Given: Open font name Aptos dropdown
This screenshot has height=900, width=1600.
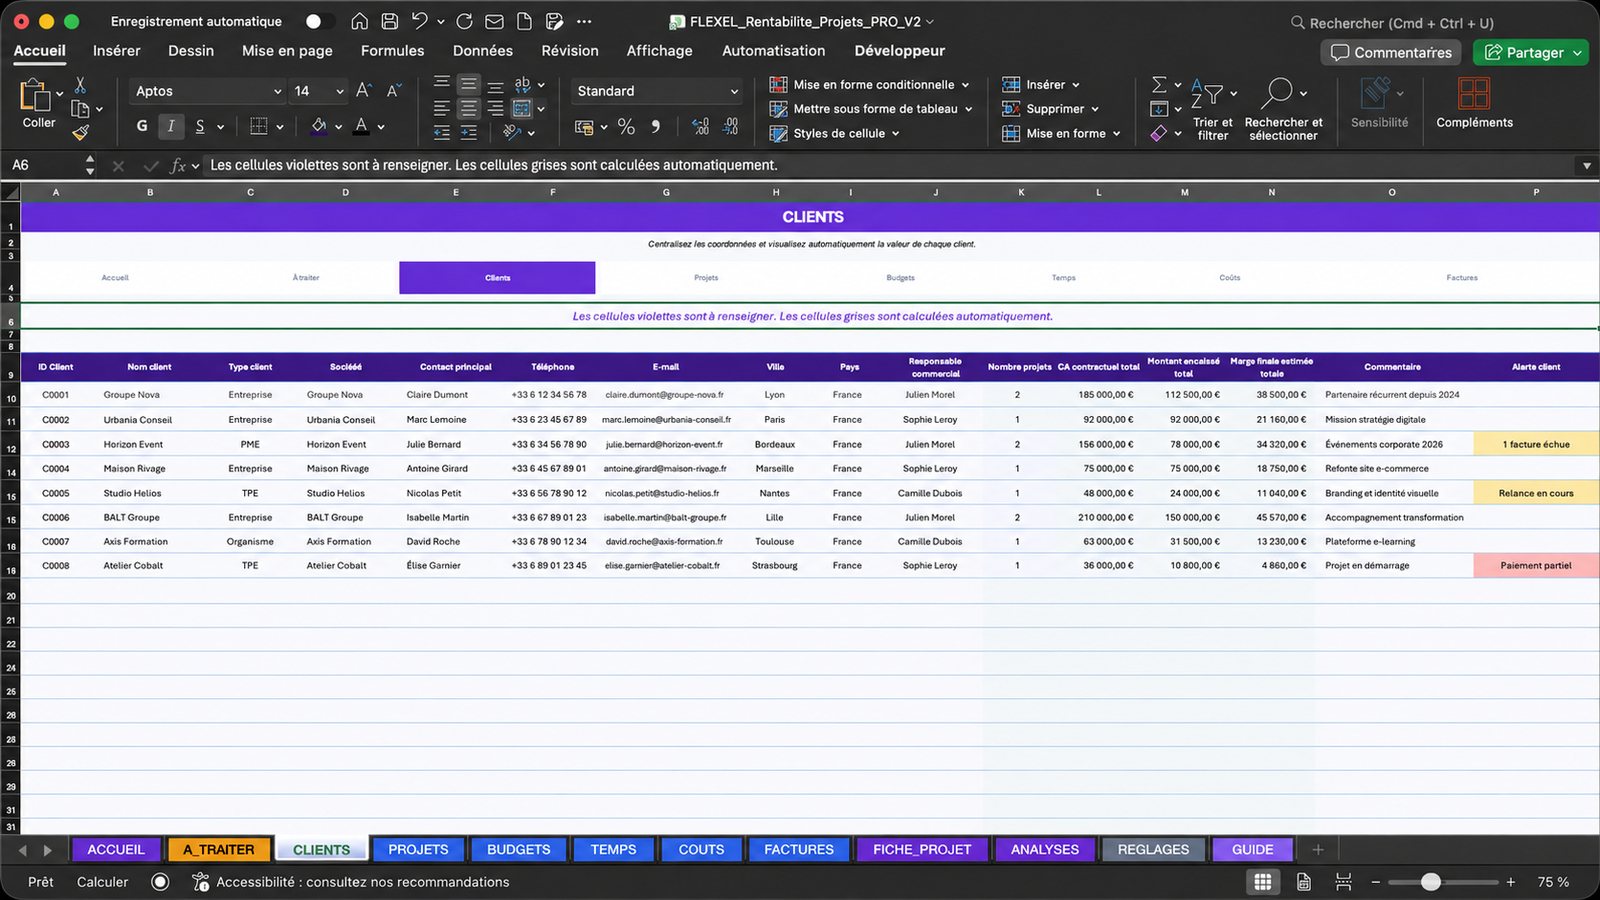Looking at the screenshot, I should click(x=209, y=91).
